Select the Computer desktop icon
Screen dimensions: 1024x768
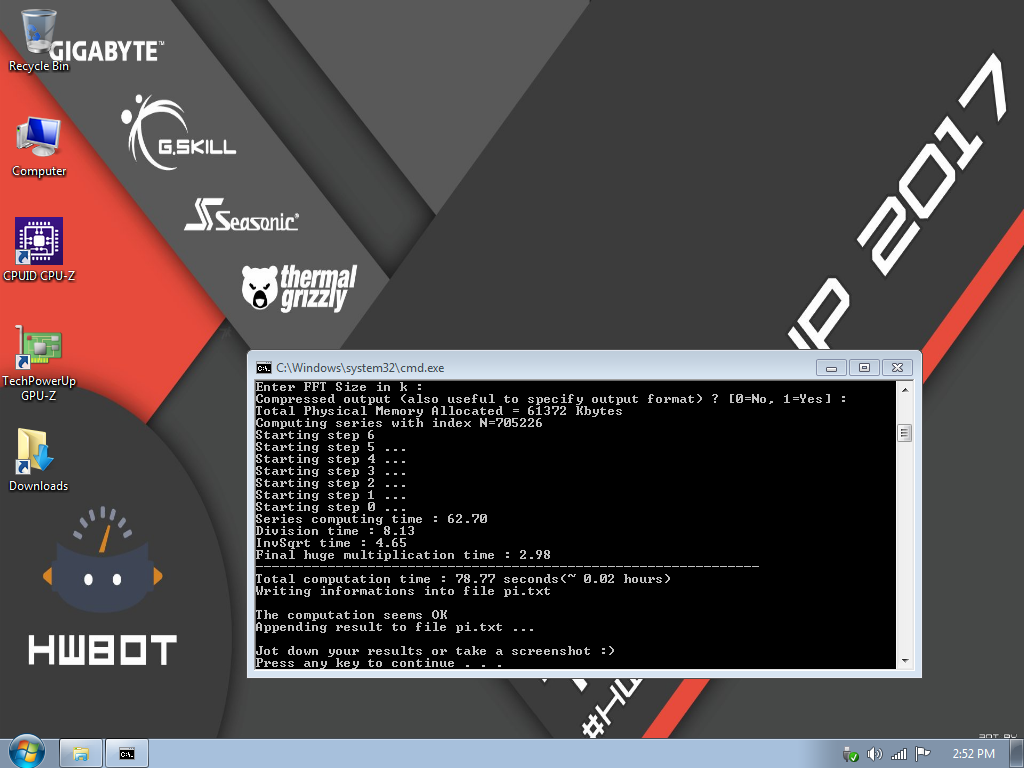[x=39, y=146]
